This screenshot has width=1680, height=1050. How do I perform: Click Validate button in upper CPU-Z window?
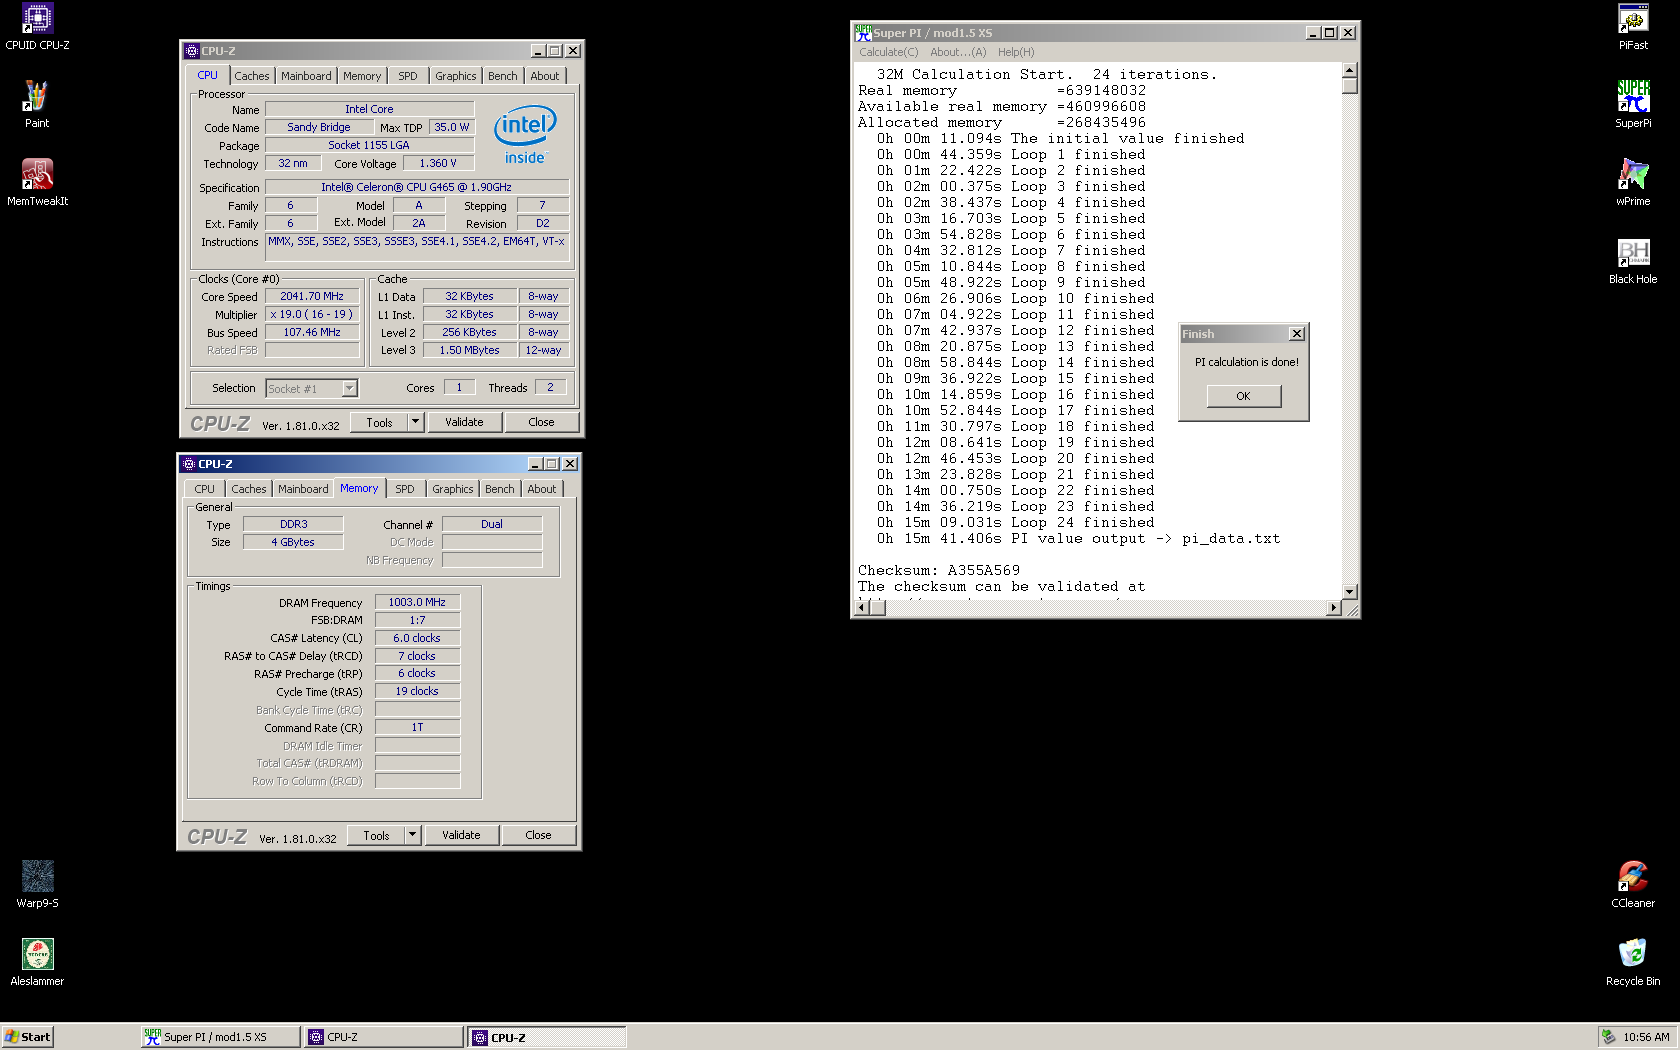click(x=464, y=422)
